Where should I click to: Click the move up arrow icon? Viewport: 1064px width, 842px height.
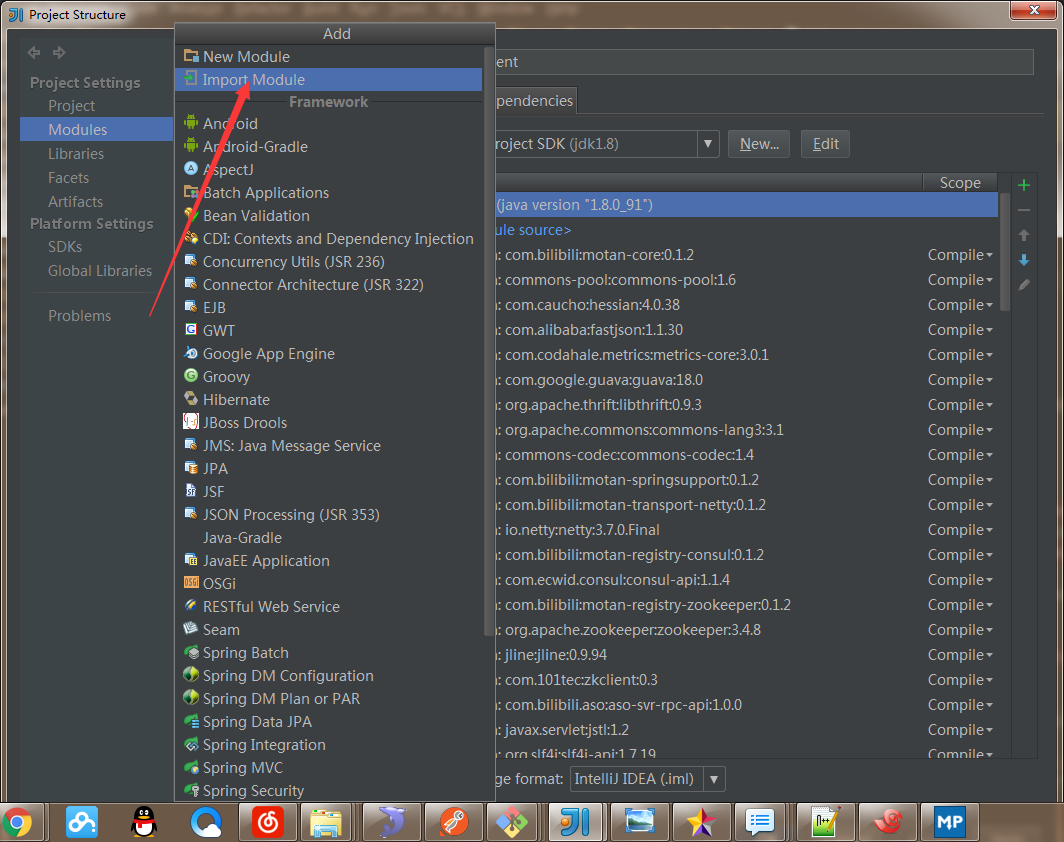tap(1024, 235)
